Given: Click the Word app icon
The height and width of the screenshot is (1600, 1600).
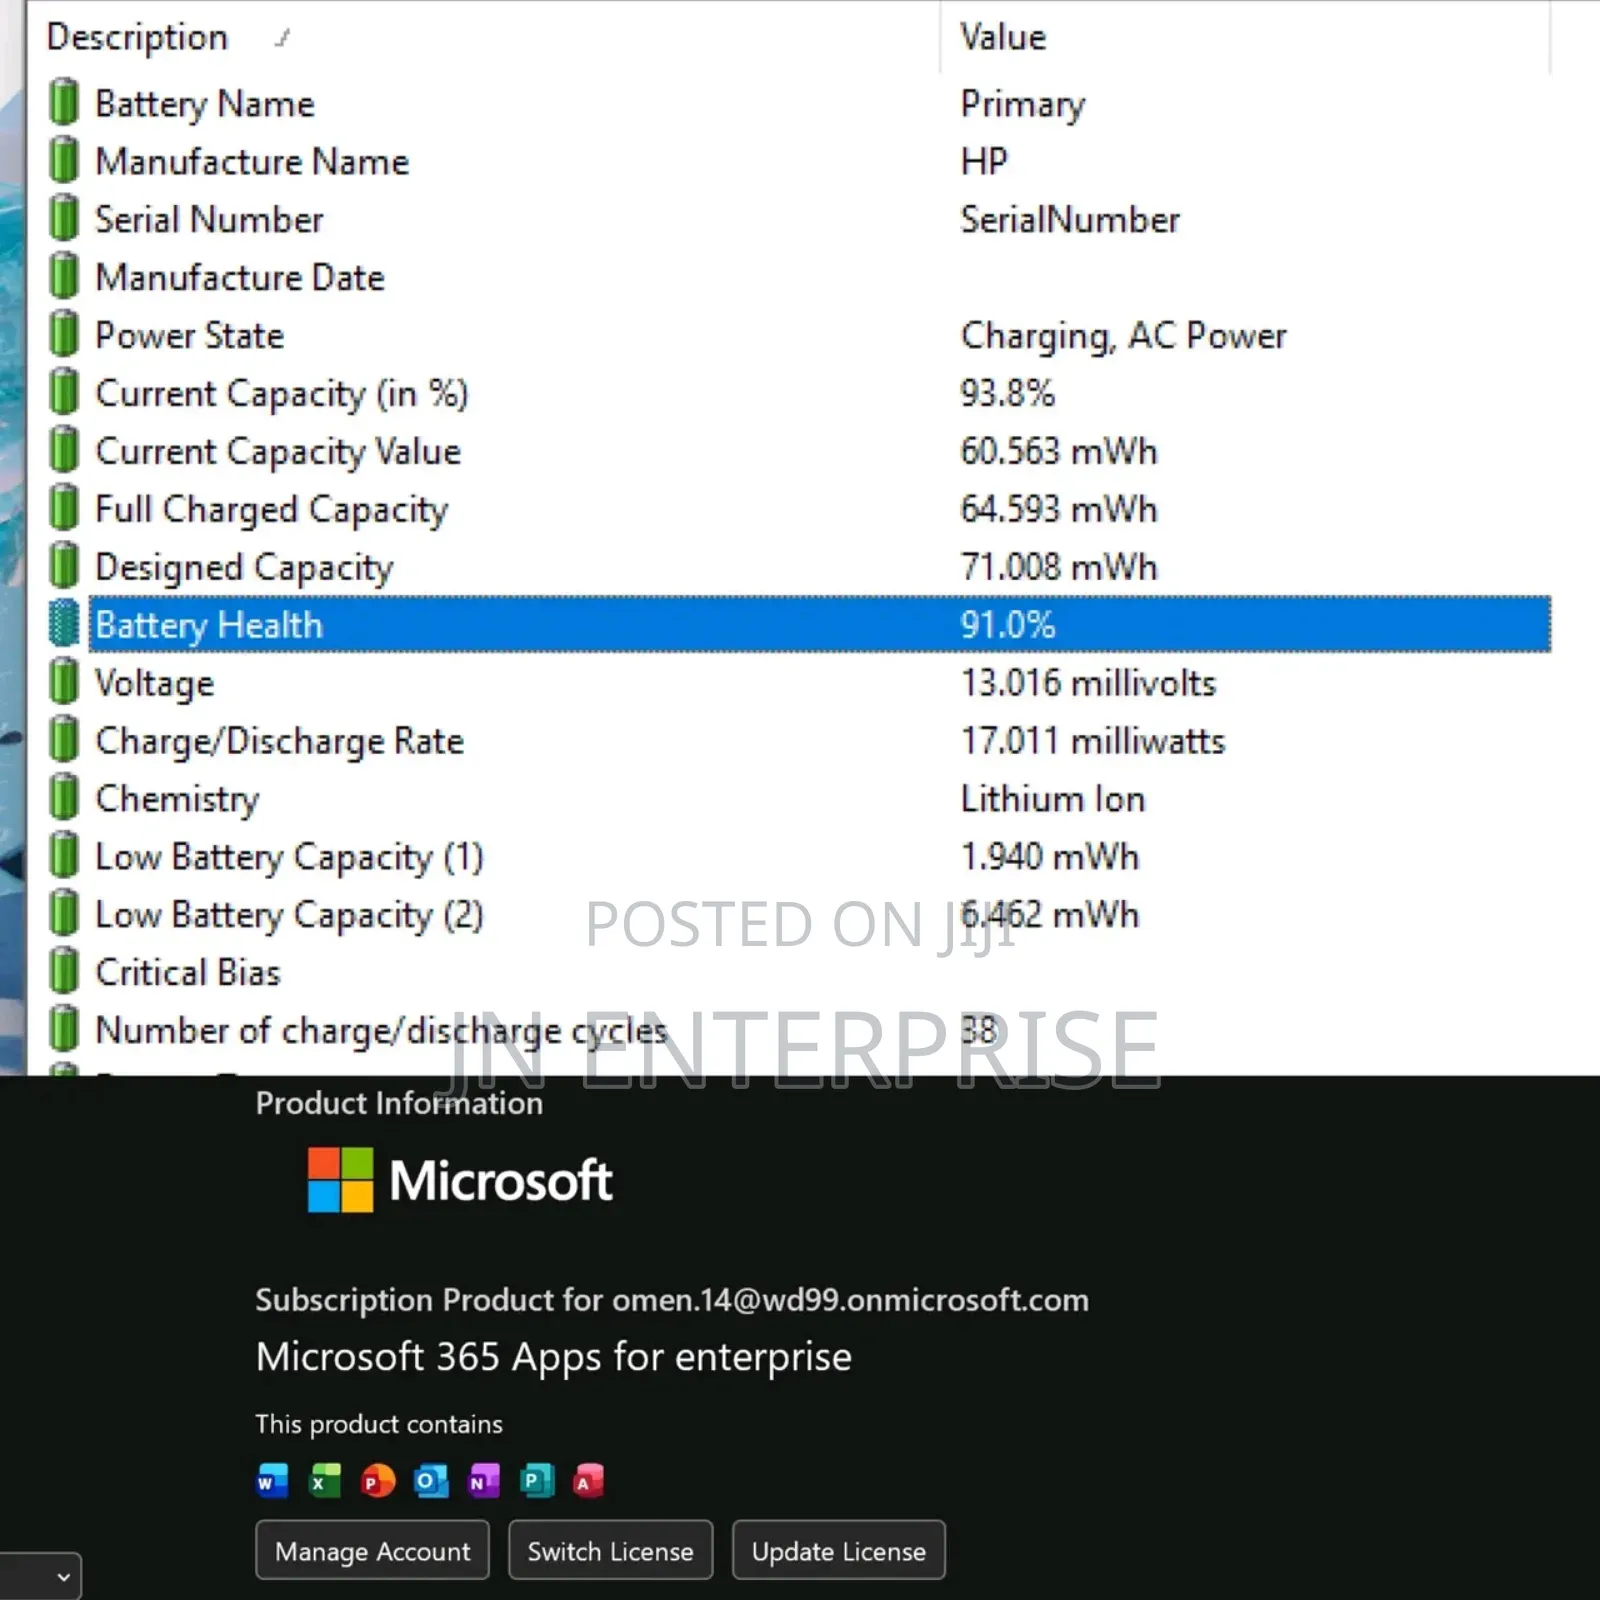Looking at the screenshot, I should pyautogui.click(x=272, y=1481).
